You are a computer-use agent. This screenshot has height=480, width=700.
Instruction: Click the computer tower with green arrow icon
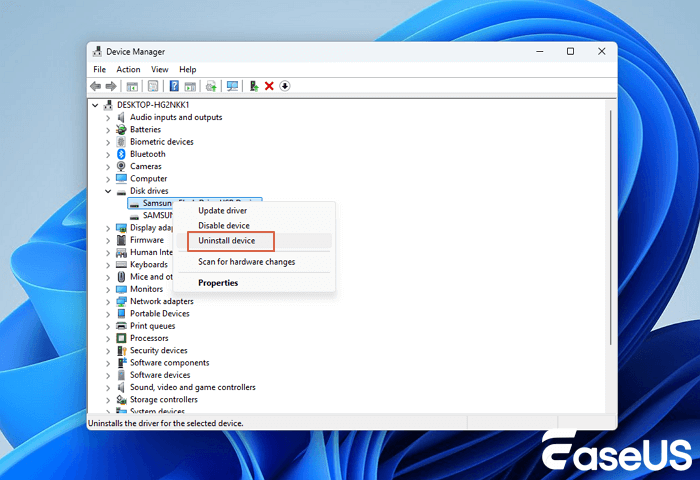[254, 86]
